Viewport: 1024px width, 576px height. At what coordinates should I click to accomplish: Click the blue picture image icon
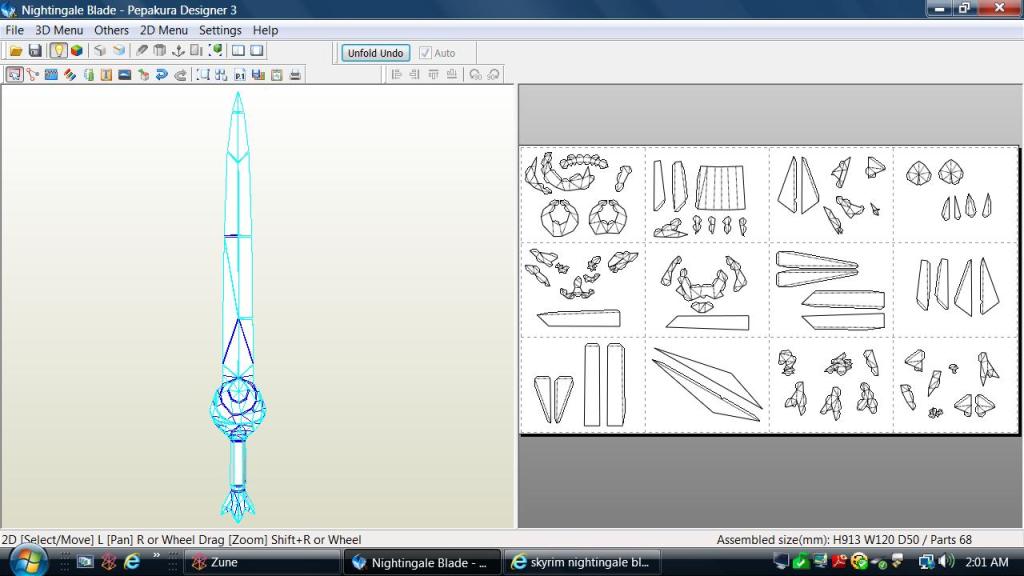click(x=125, y=75)
